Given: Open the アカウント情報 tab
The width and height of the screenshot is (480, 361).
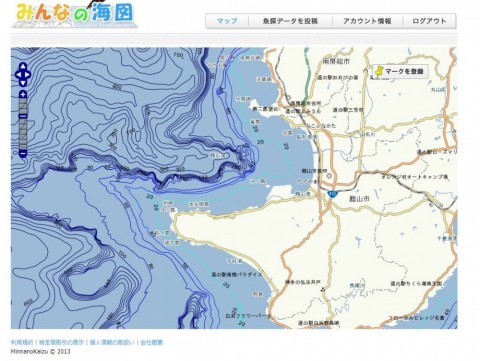Looking at the screenshot, I should 367,21.
